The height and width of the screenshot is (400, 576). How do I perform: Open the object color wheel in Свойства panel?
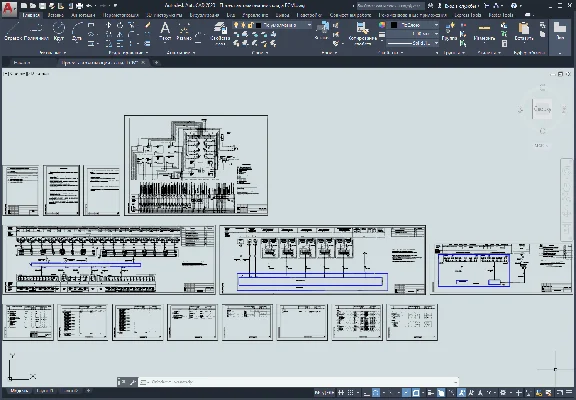382,25
